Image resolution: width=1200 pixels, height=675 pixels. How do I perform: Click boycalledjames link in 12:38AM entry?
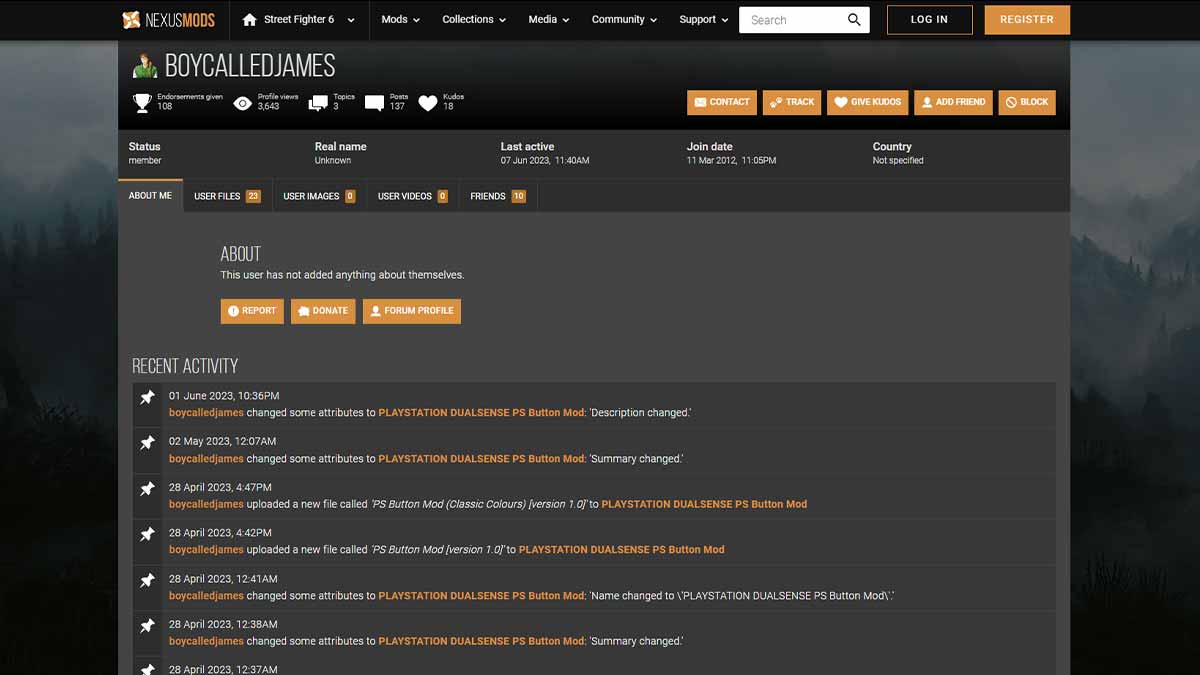[206, 642]
